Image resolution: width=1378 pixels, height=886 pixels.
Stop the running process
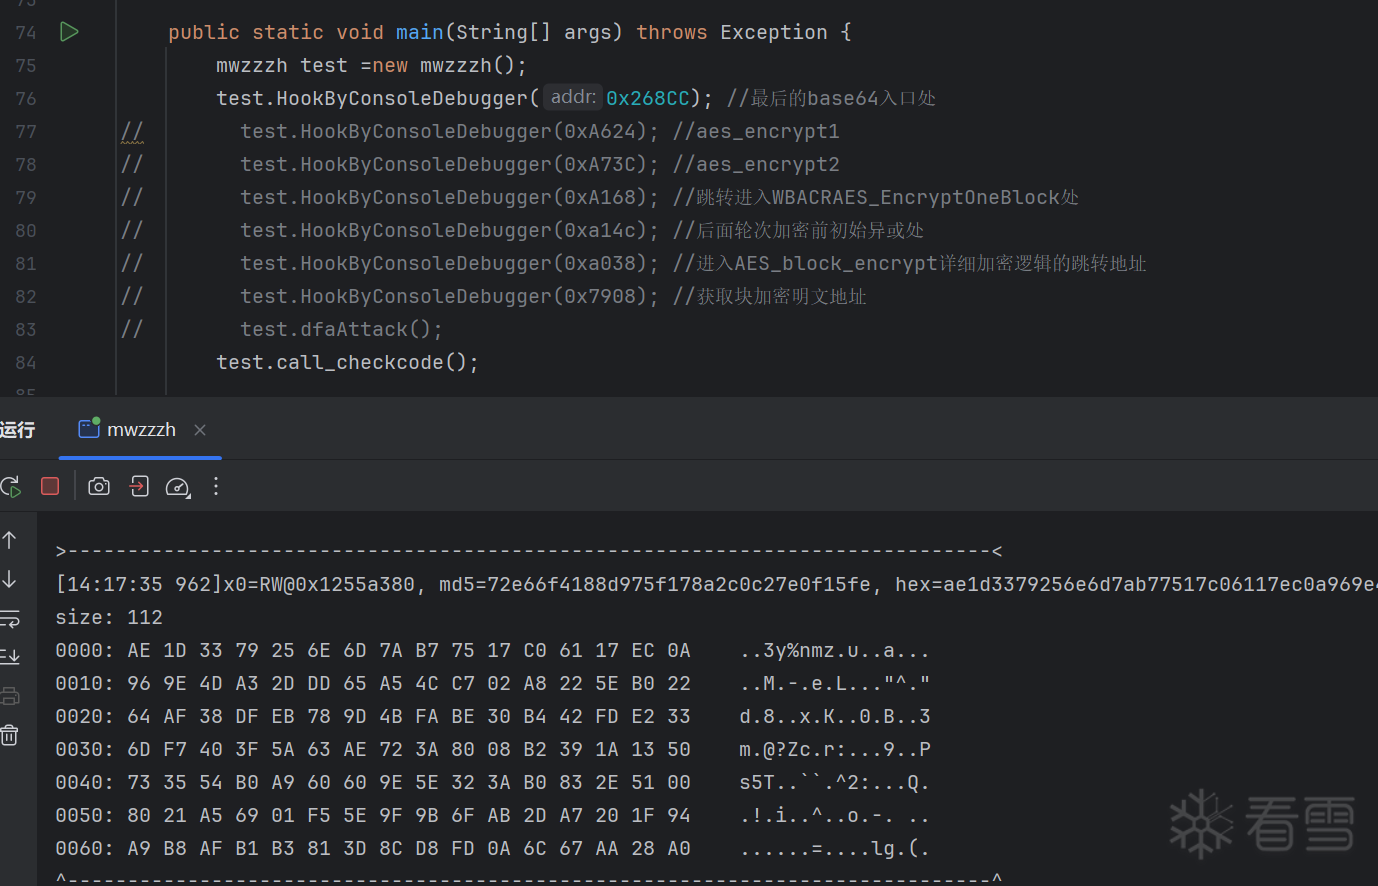50,486
